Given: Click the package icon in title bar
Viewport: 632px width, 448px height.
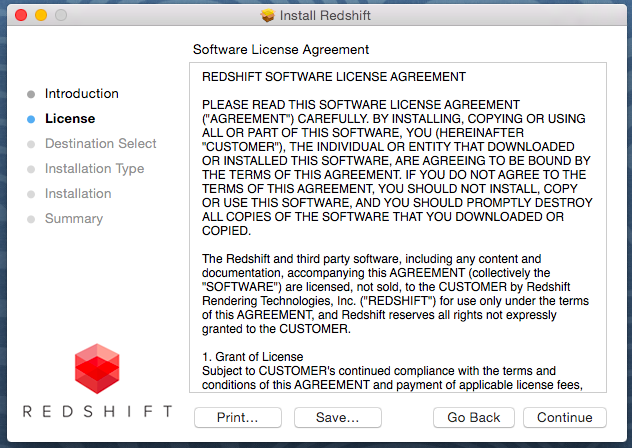Looking at the screenshot, I should coord(267,16).
